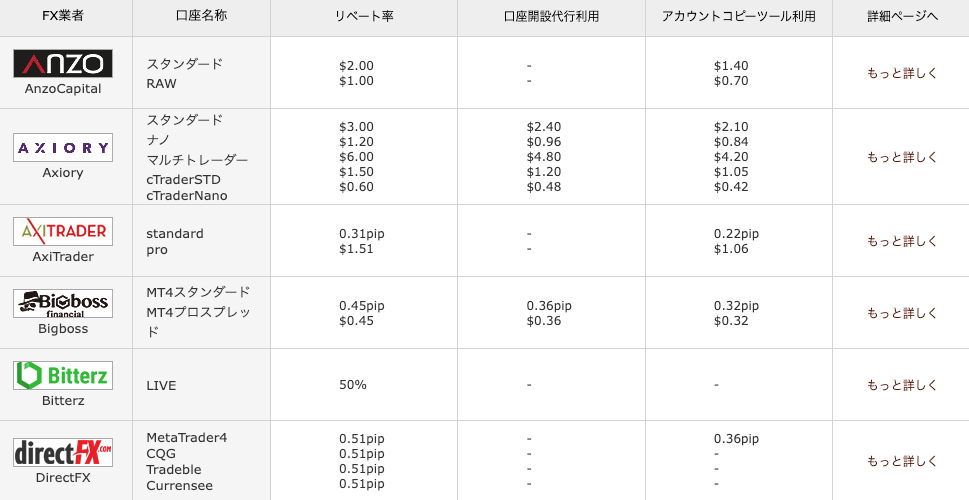Select the 口座名称 column header
This screenshot has height=500, width=969.
click(x=201, y=18)
